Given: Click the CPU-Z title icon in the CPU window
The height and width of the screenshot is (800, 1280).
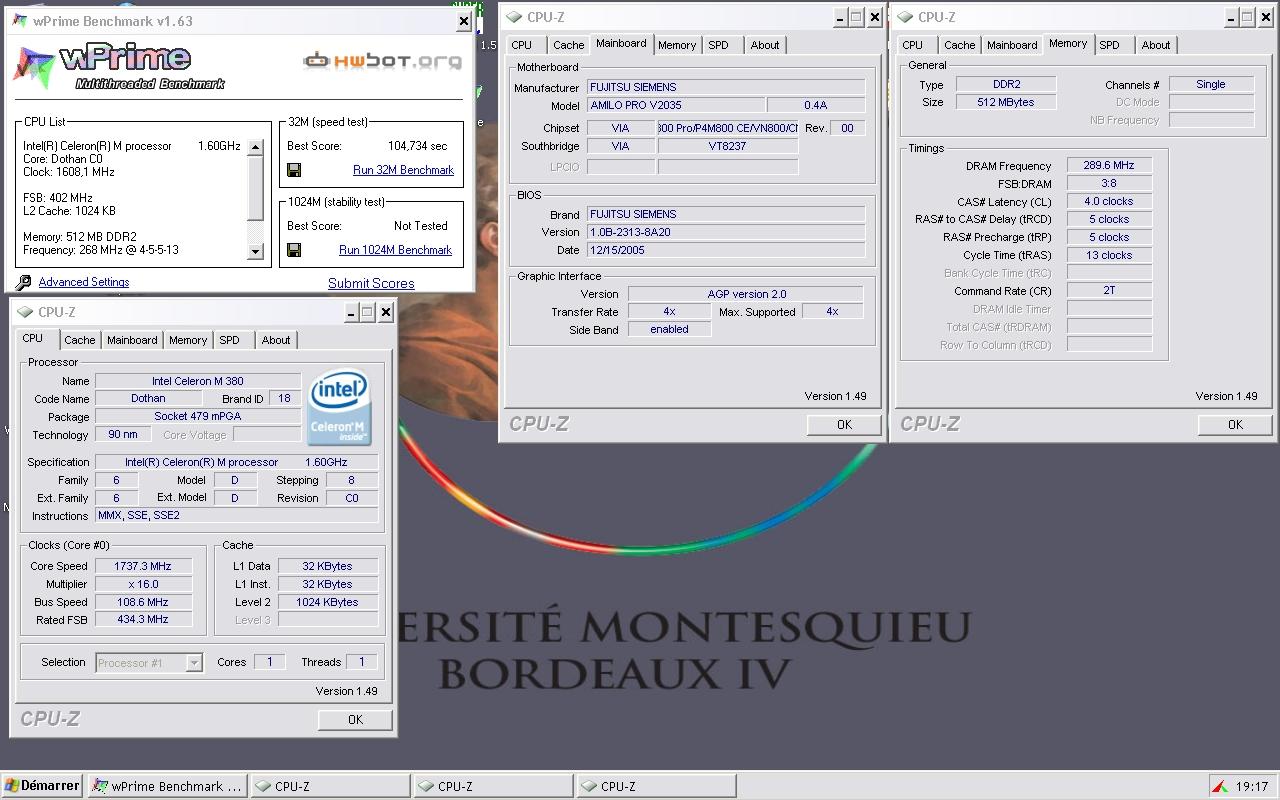Looking at the screenshot, I should coord(25,312).
